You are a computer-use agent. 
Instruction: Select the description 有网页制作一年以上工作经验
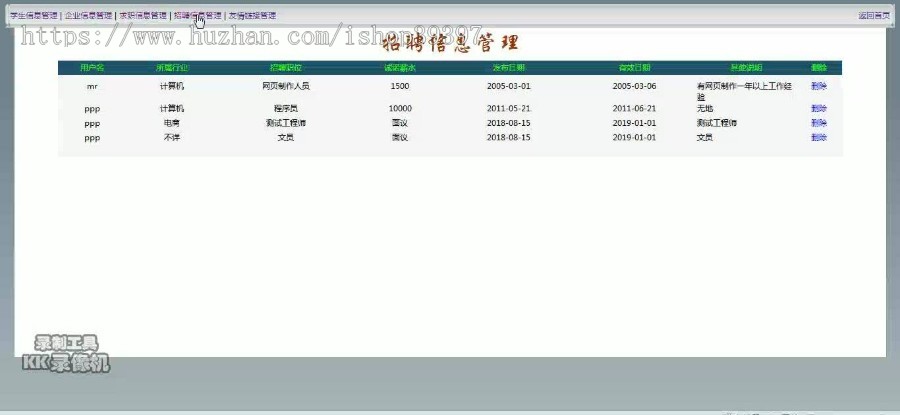tap(744, 91)
